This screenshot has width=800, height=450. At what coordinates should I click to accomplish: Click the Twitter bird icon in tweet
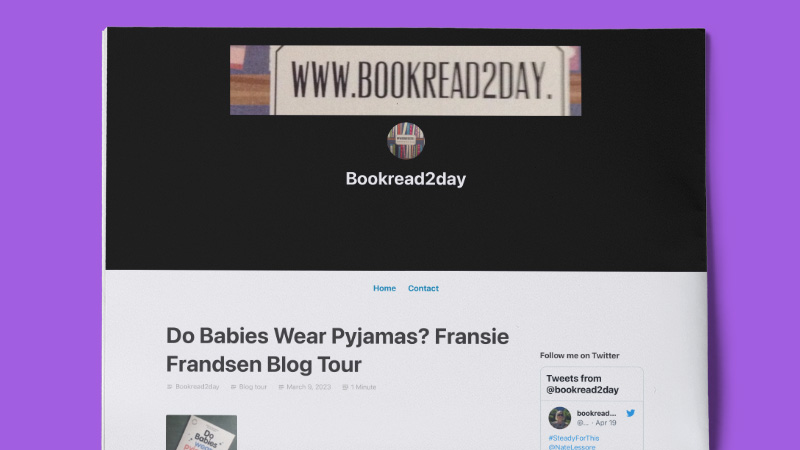click(x=631, y=413)
